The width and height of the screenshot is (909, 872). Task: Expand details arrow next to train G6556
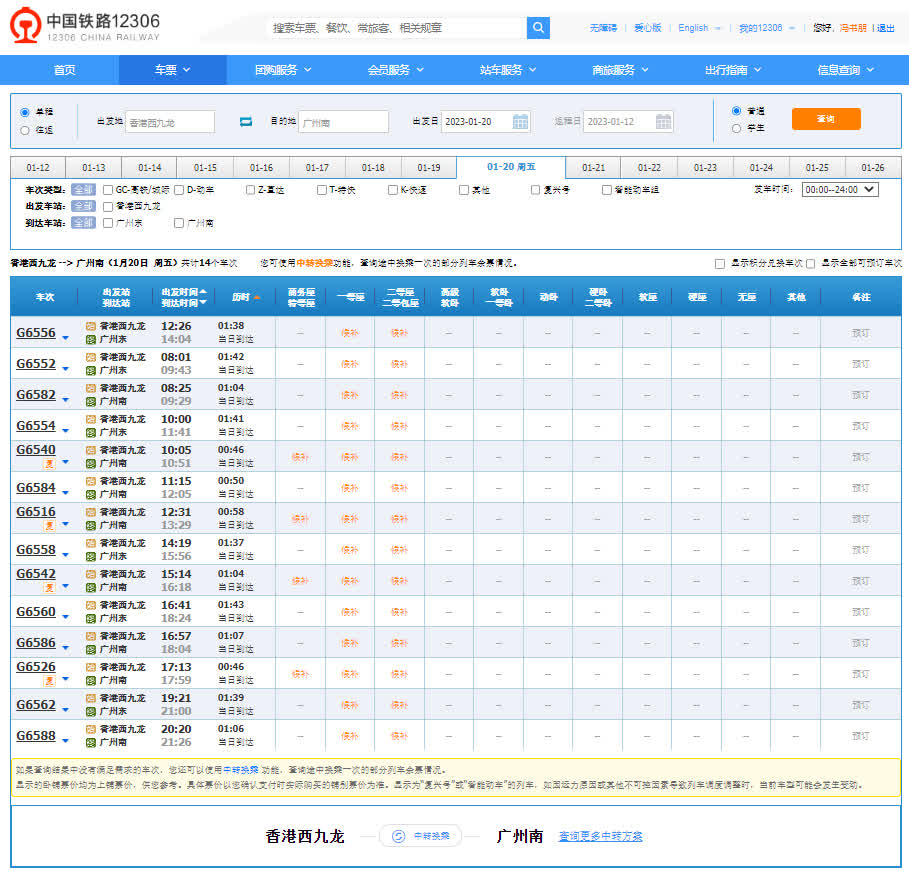66,338
